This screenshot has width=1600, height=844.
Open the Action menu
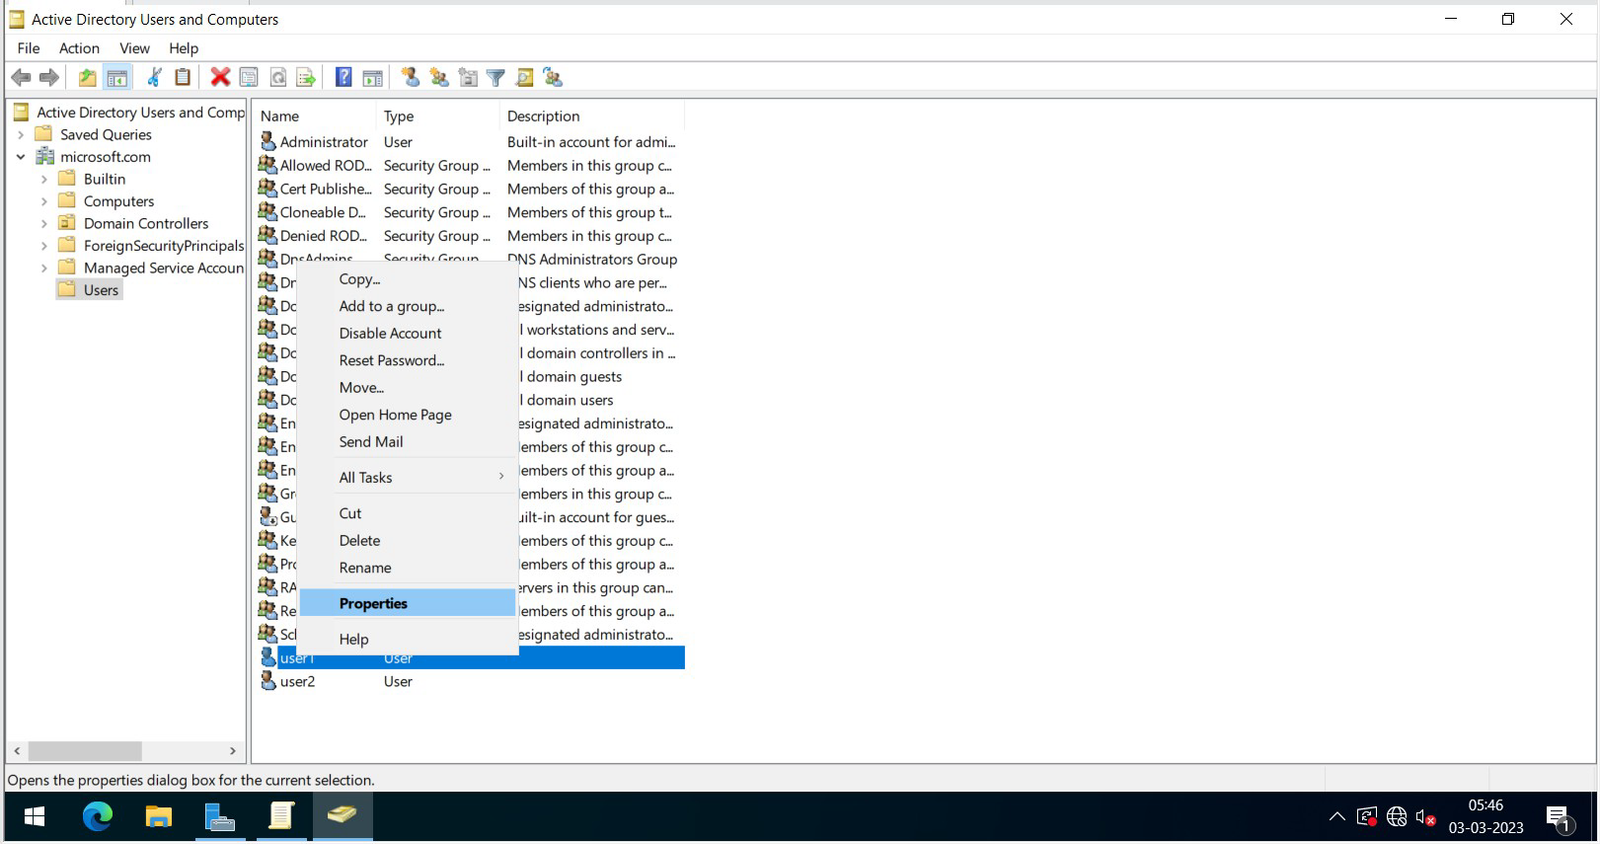pos(79,48)
